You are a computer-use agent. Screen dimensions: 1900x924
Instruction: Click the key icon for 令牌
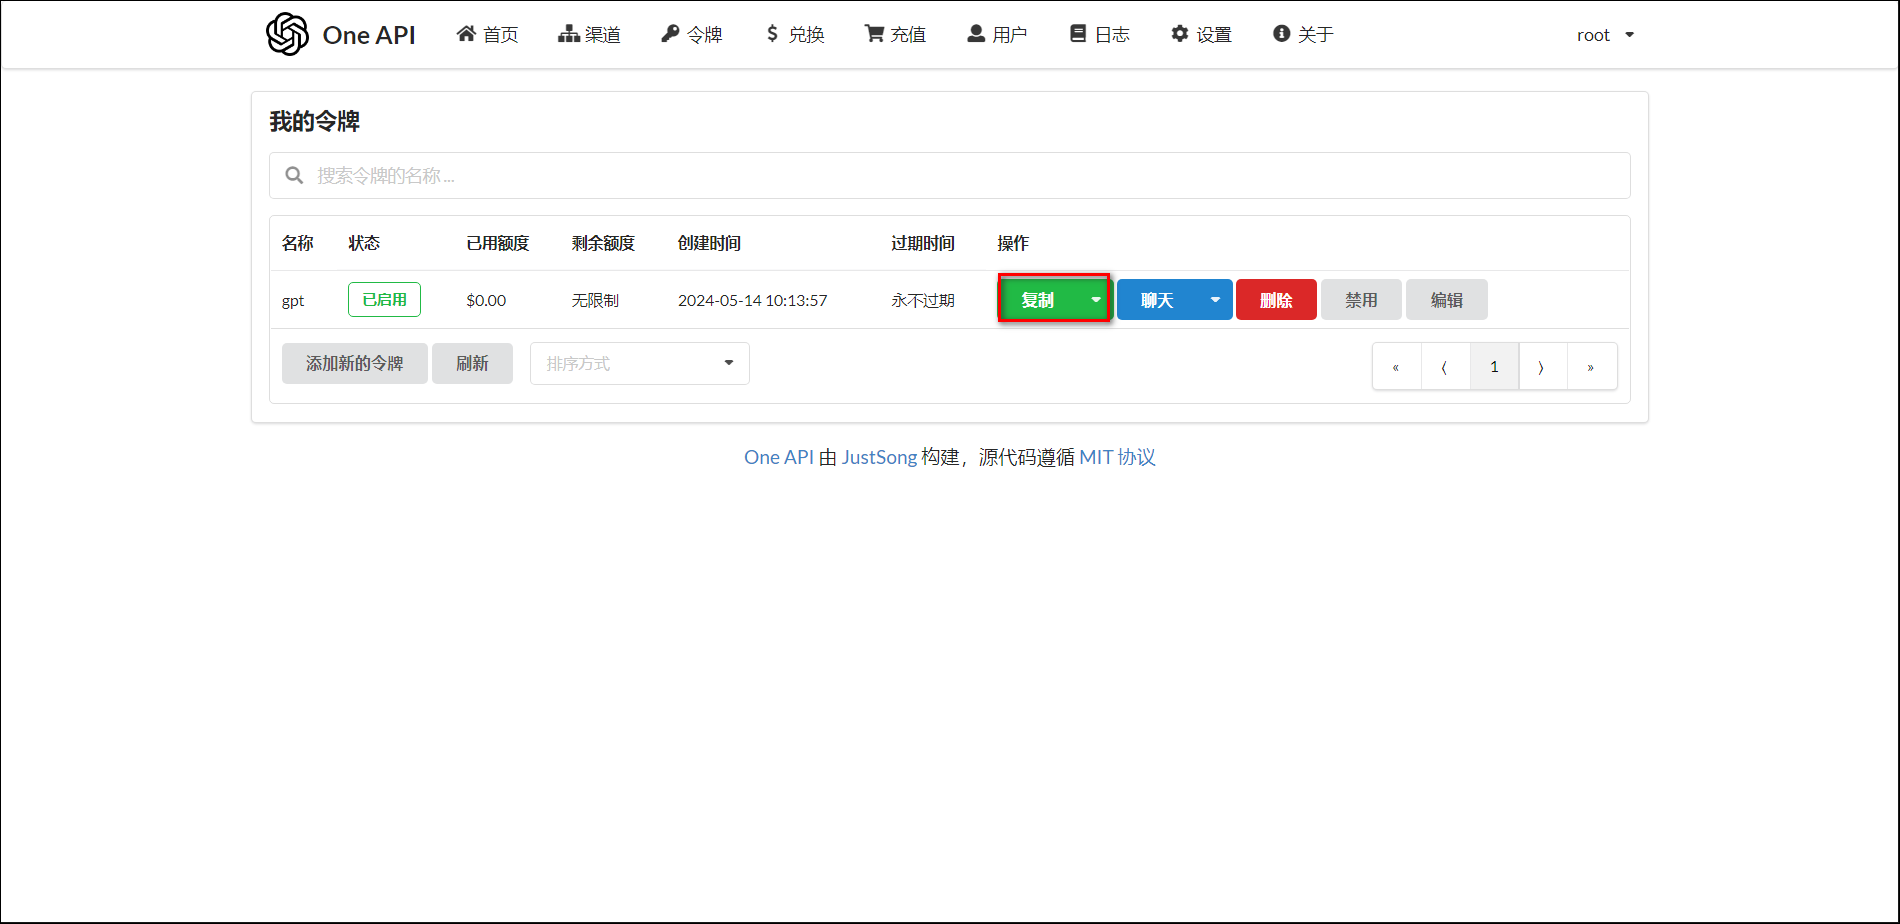670,34
